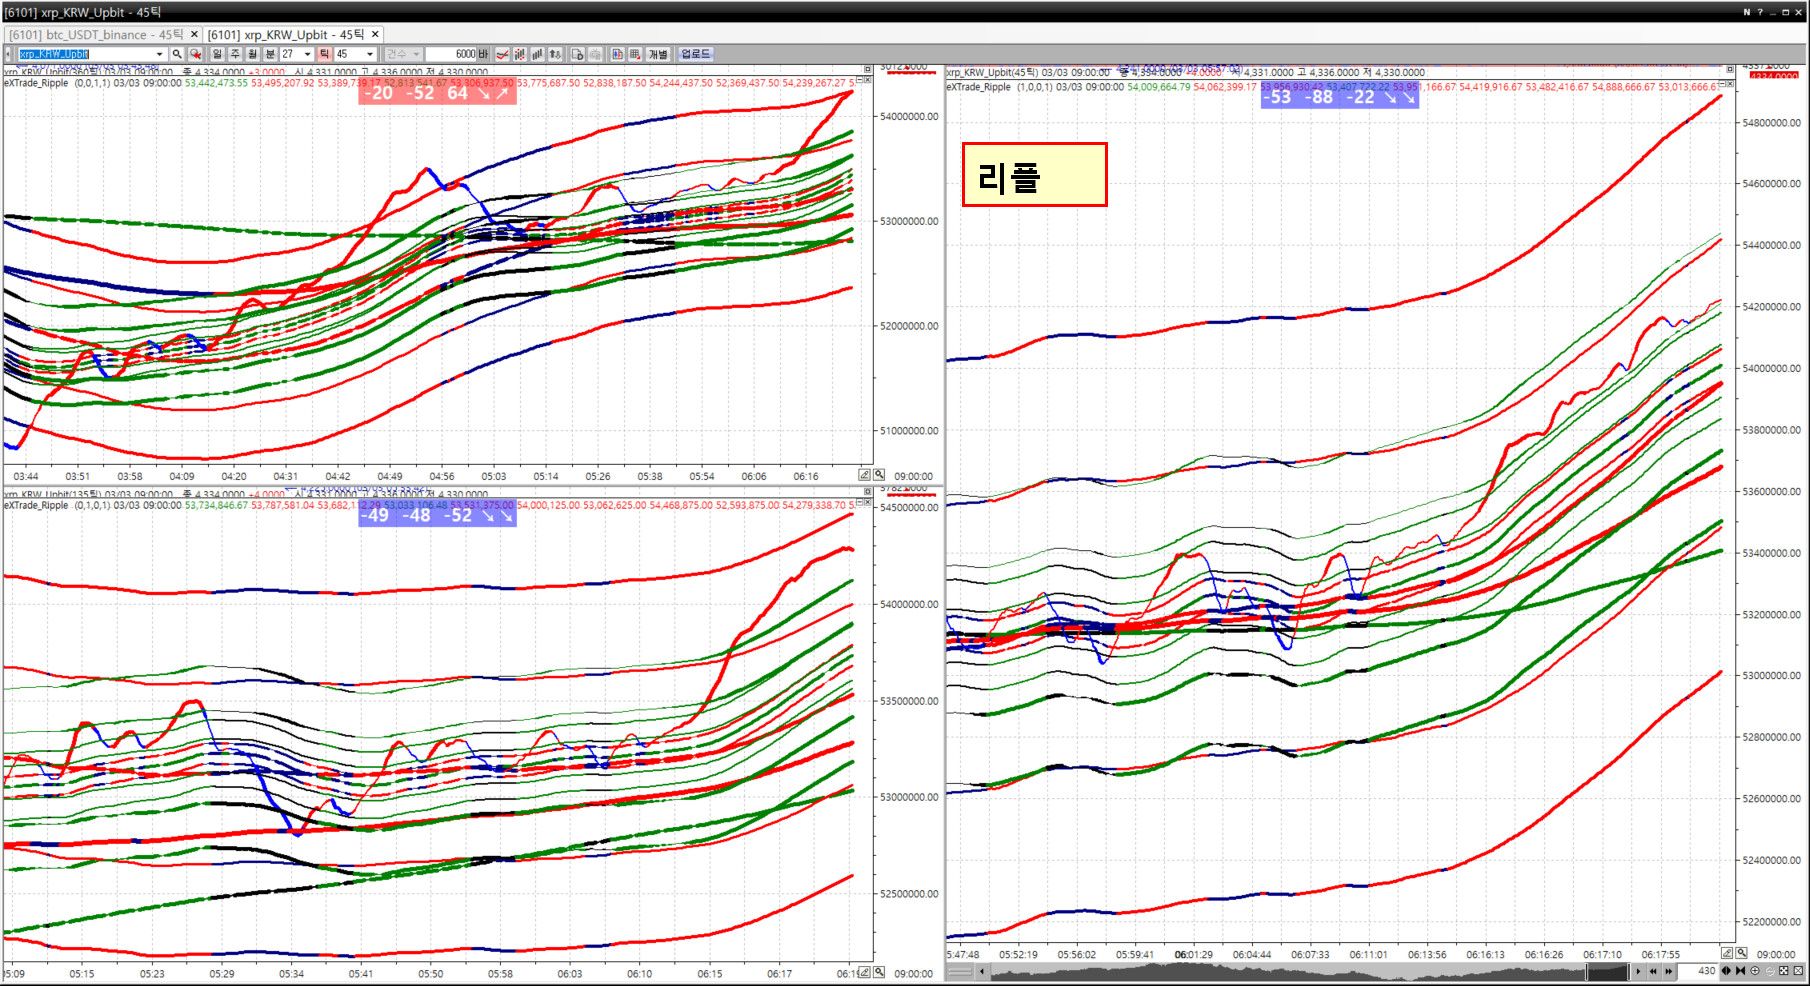Toggle the 틱 (tick) period button
The height and width of the screenshot is (986, 1810).
tap(324, 54)
